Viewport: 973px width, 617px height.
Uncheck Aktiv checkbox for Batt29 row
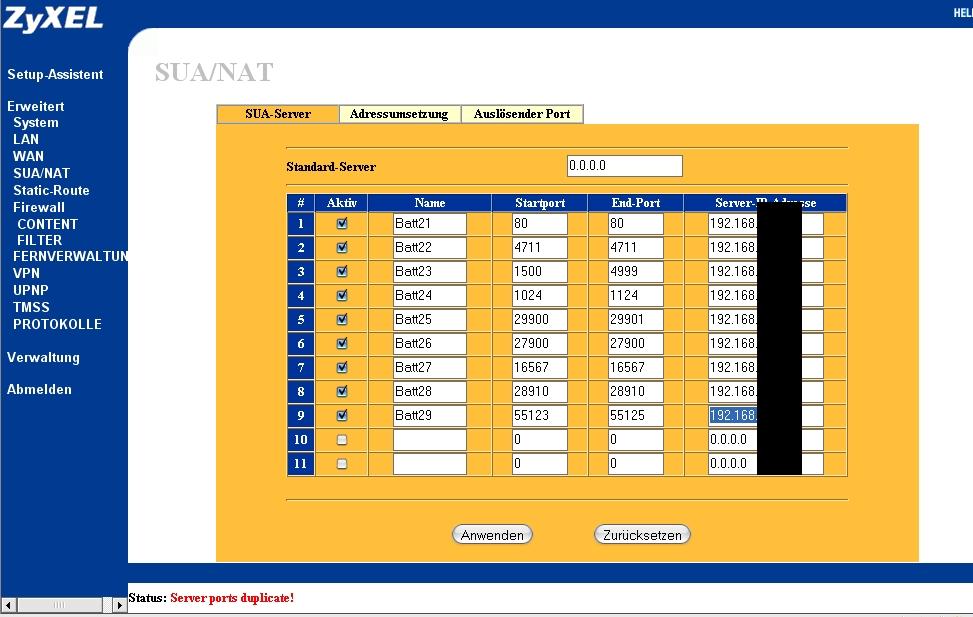342,415
